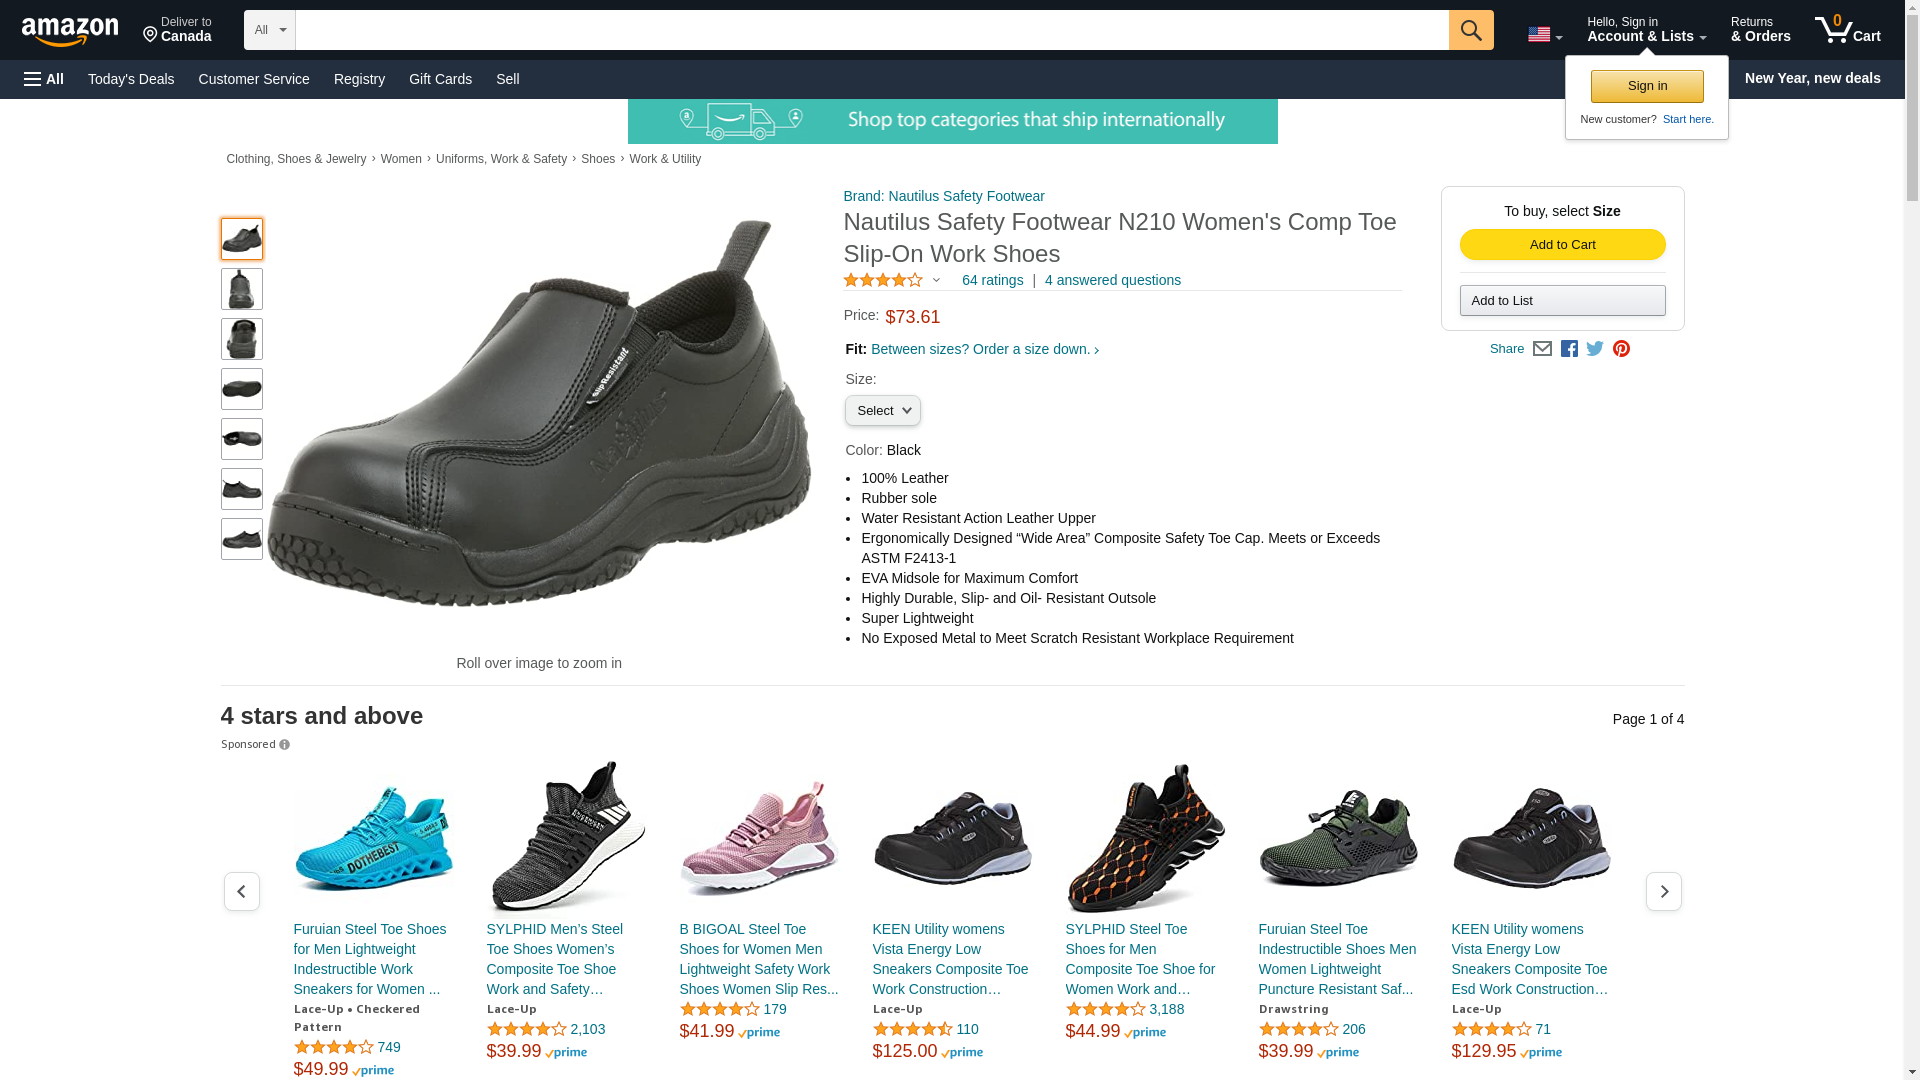1920x1080 pixels.
Task: Go to Amazon home logo
Action: tap(70, 31)
